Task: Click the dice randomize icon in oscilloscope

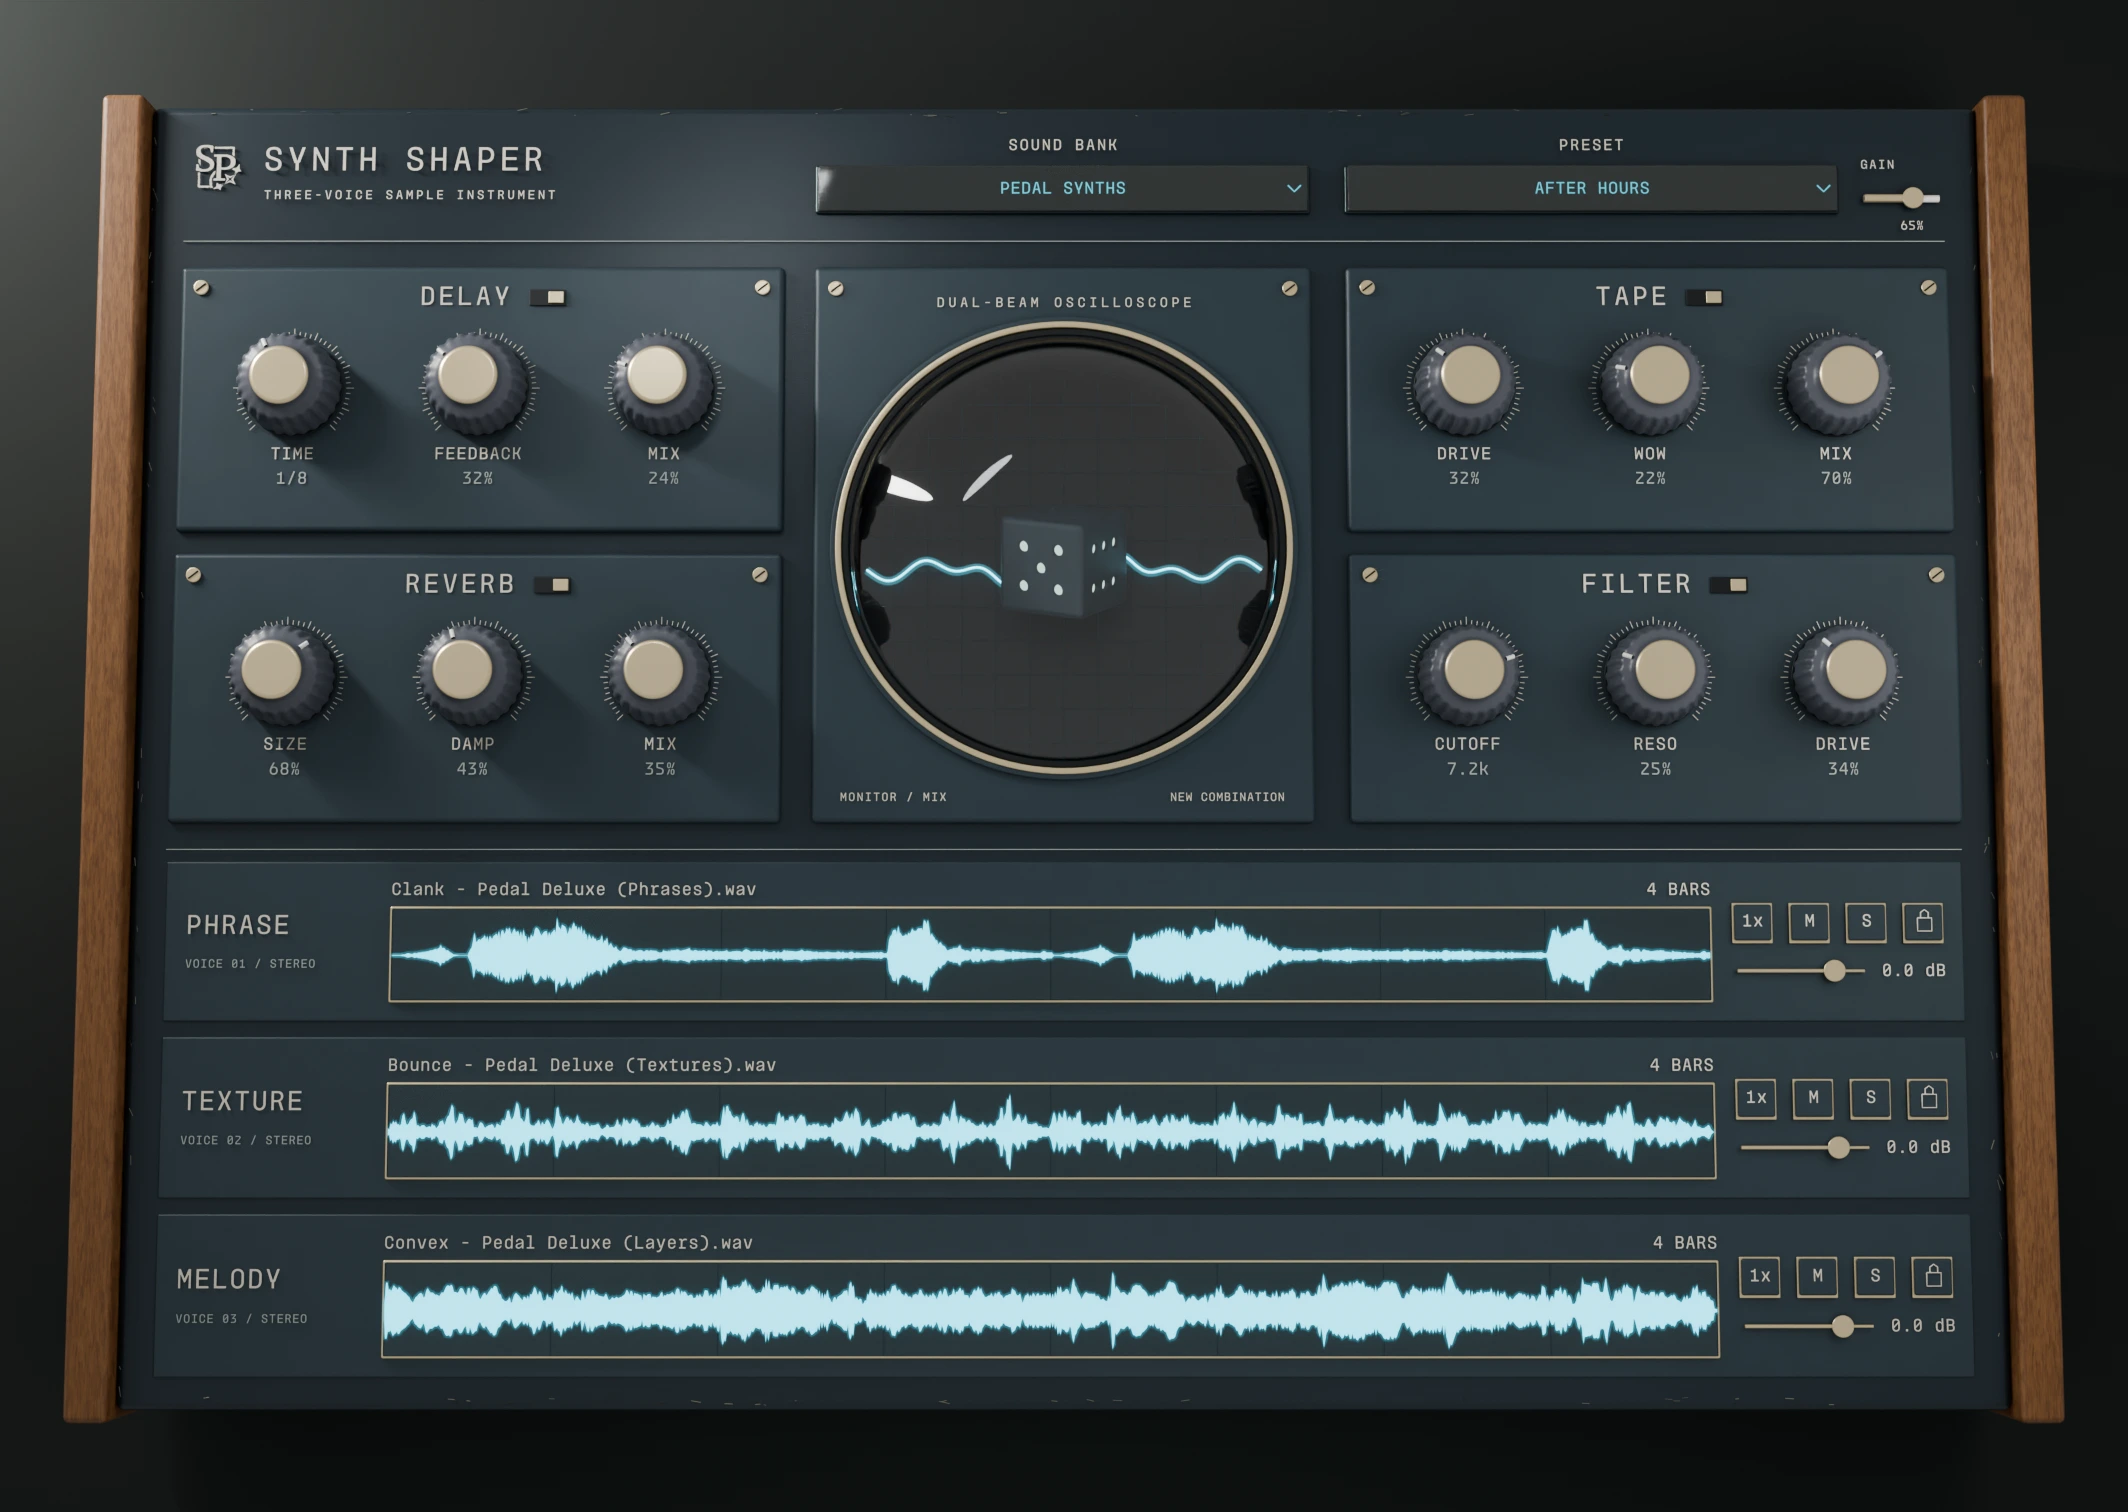Action: [x=1062, y=566]
